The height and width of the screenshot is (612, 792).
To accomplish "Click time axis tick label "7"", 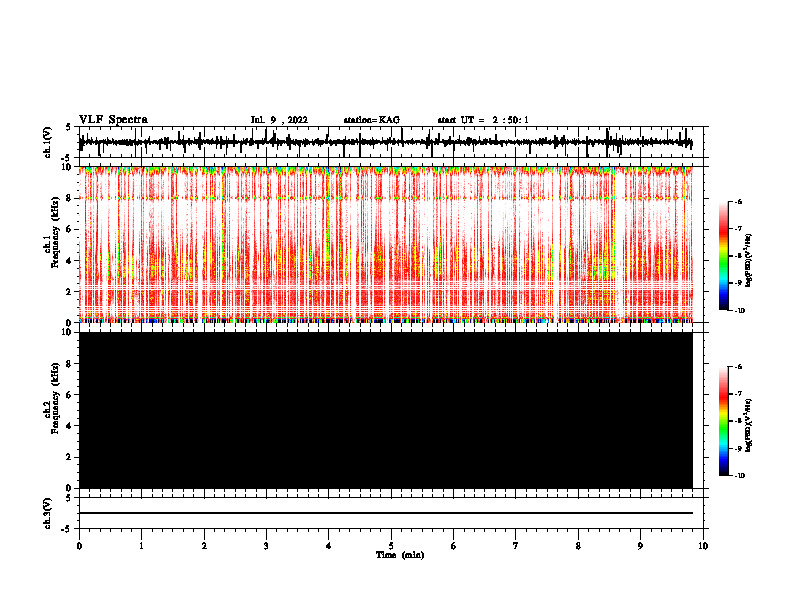I will (516, 546).
